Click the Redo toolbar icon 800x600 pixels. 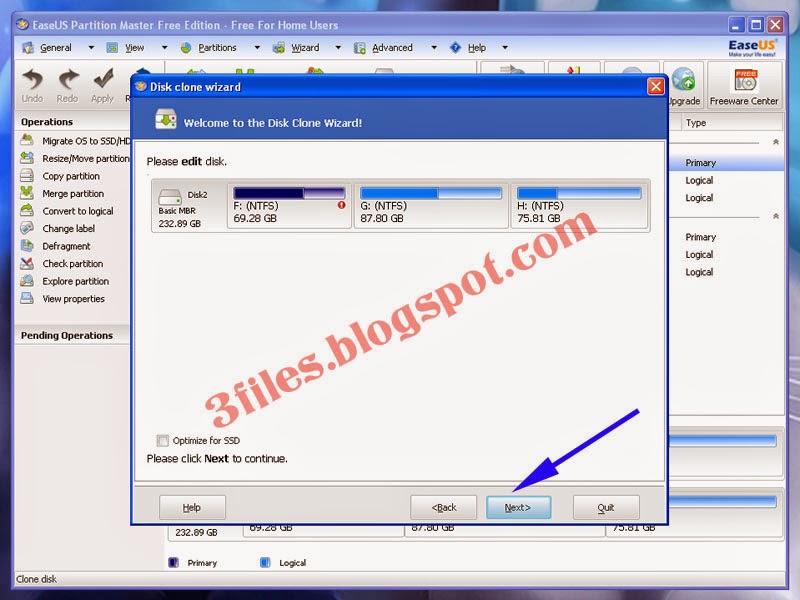[68, 80]
